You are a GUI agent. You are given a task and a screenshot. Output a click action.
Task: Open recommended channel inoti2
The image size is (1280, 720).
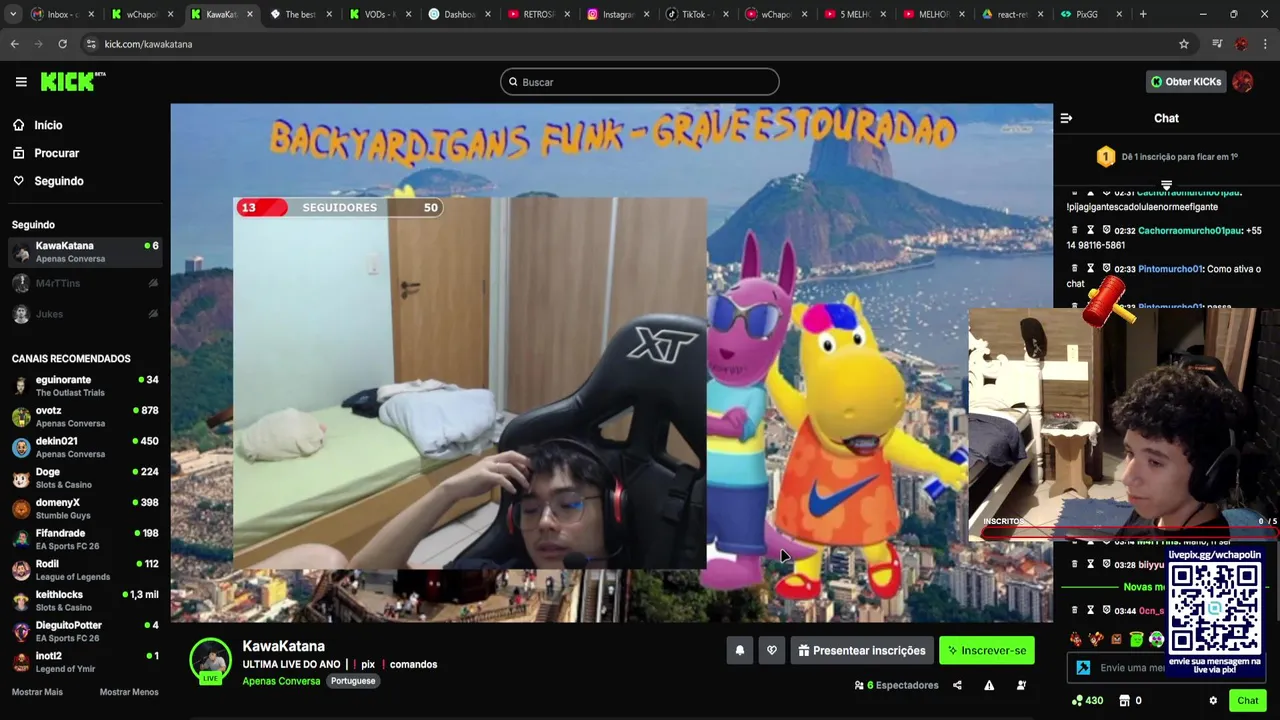pos(85,662)
